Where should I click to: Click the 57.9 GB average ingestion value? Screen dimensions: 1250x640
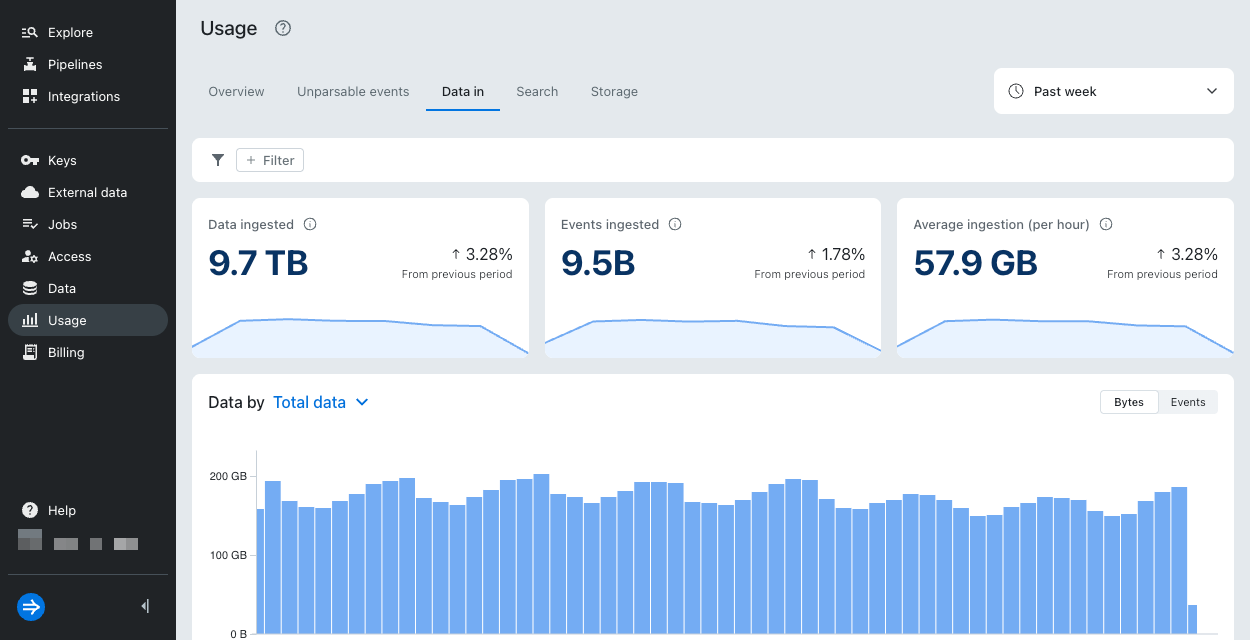click(x=975, y=263)
